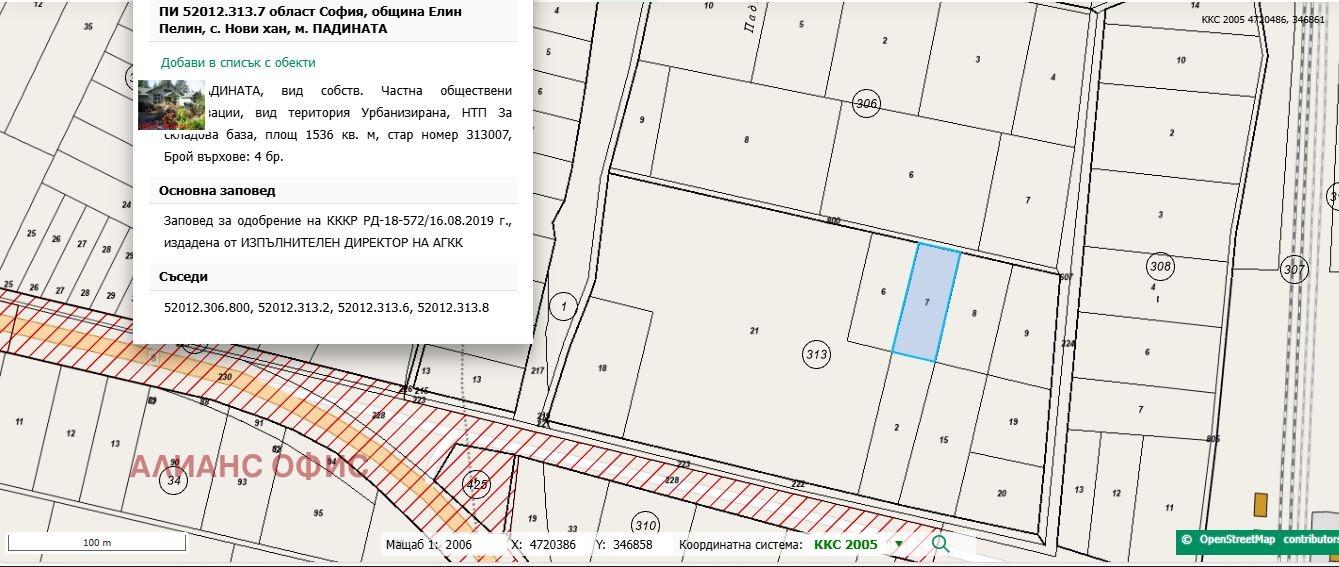Click the circled block marker 425
Screen dimensions: 1339x567
pyautogui.click(x=477, y=485)
